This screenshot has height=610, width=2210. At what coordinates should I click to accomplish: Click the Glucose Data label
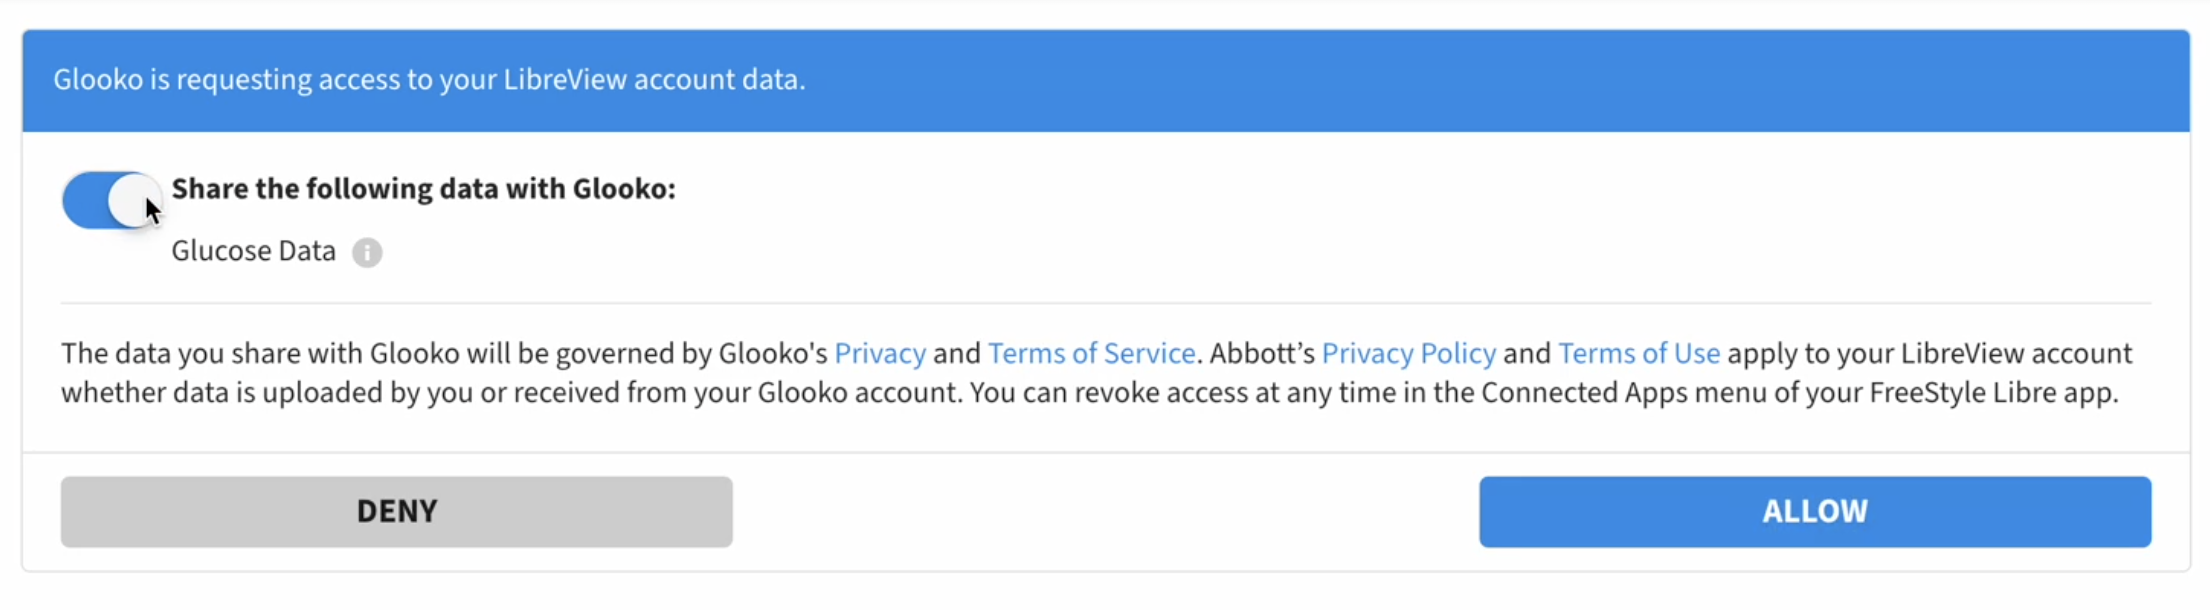pos(253,251)
